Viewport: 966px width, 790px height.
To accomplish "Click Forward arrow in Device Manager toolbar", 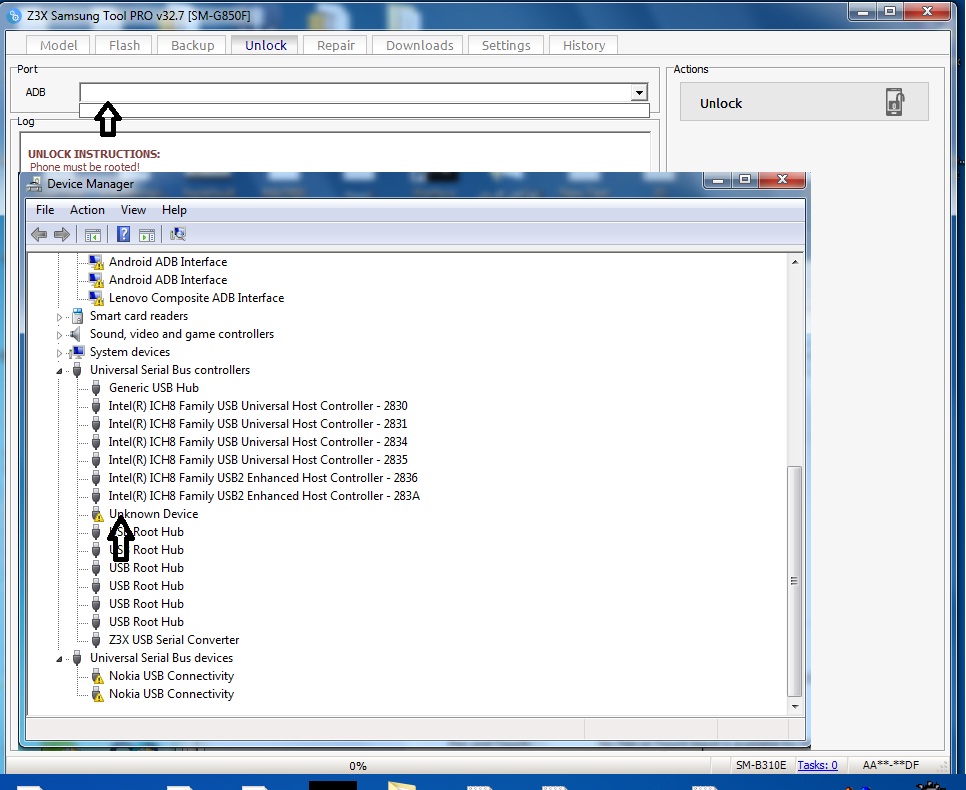I will 62,234.
